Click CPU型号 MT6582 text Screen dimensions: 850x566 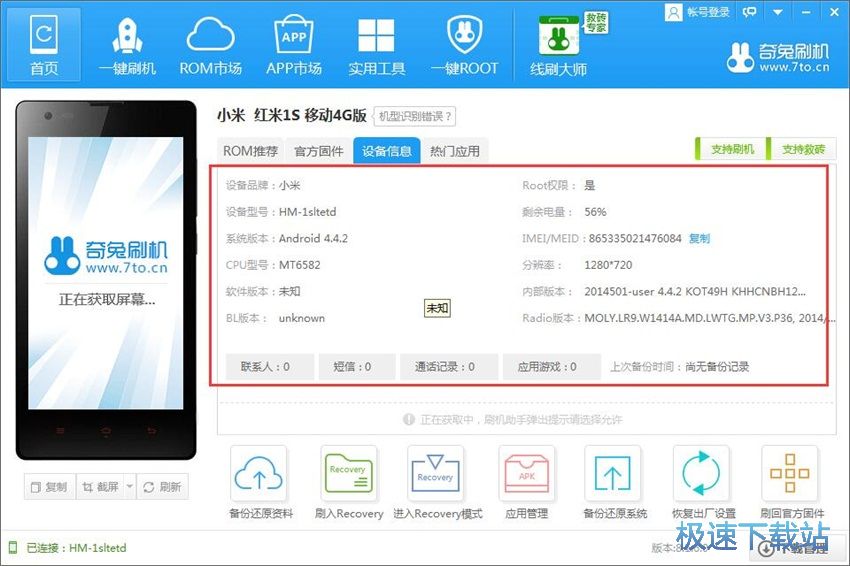pos(299,265)
